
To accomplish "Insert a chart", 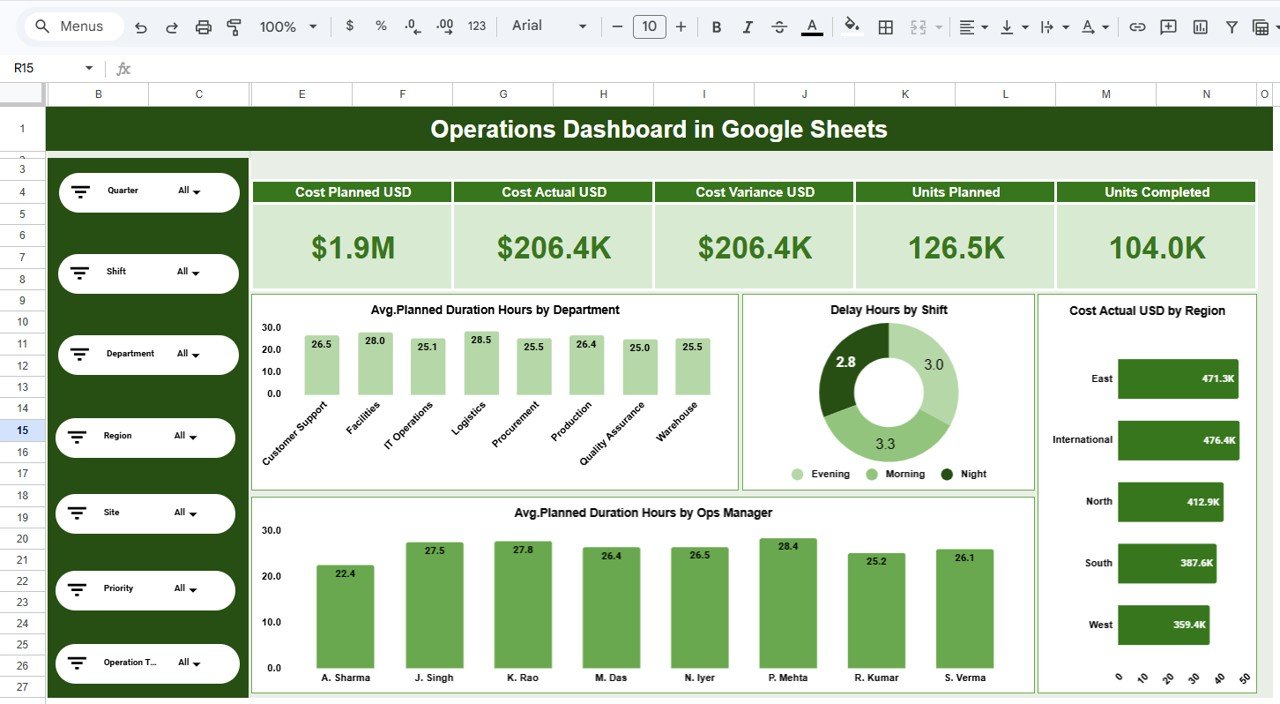I will [1199, 27].
